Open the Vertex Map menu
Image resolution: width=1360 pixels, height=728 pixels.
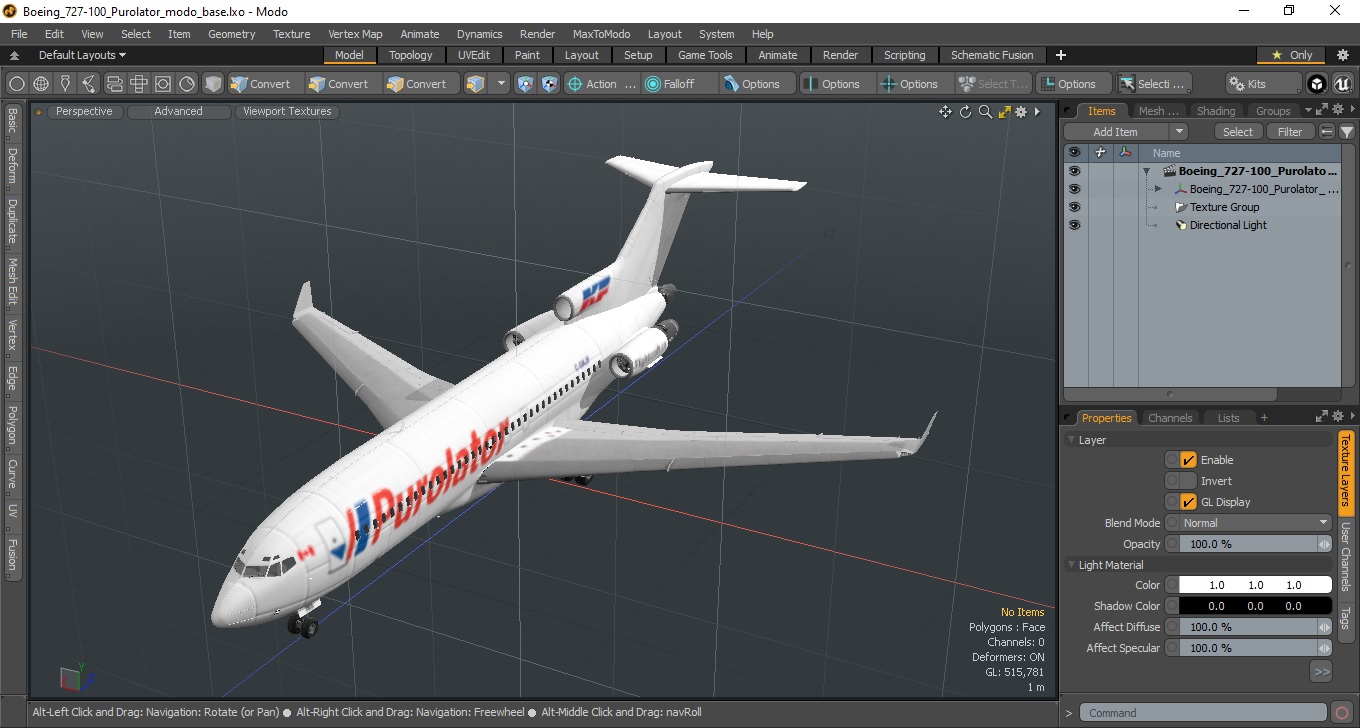pyautogui.click(x=355, y=34)
